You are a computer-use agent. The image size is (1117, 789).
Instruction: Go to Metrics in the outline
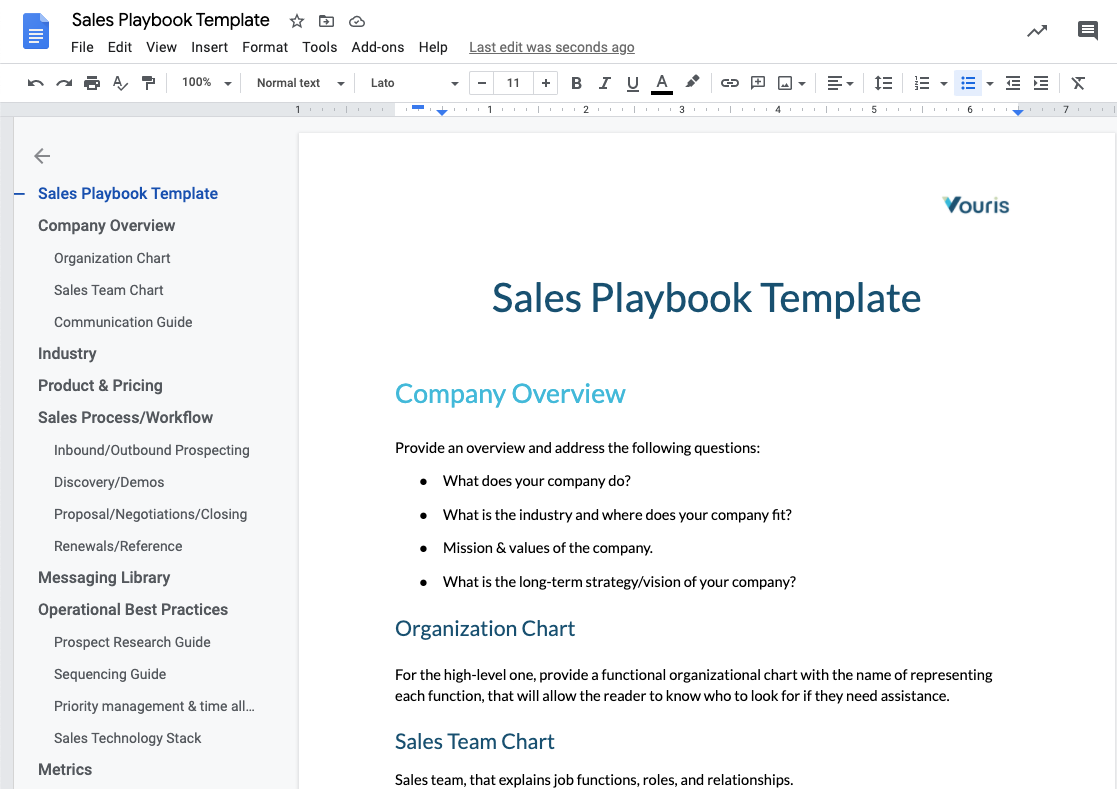(x=65, y=770)
